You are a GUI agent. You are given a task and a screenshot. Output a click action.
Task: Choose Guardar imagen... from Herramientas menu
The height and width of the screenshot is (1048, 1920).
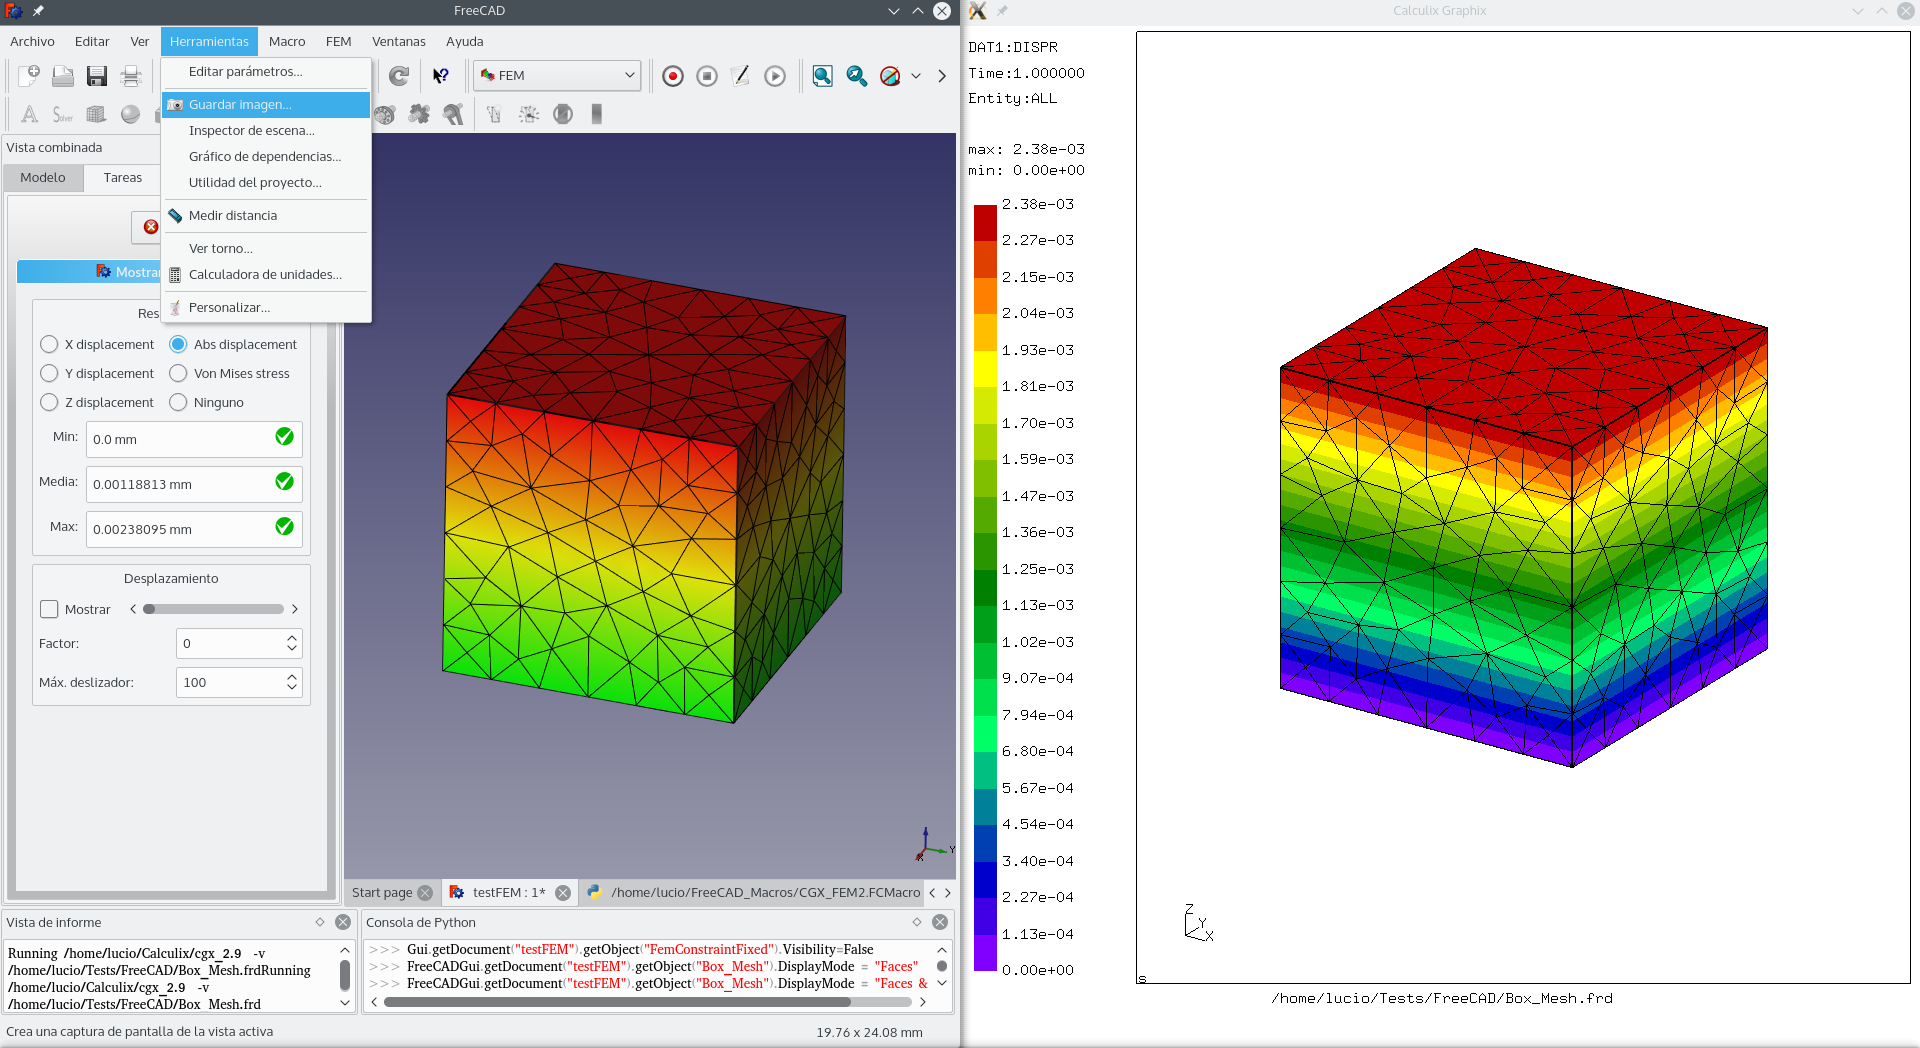pyautogui.click(x=266, y=104)
